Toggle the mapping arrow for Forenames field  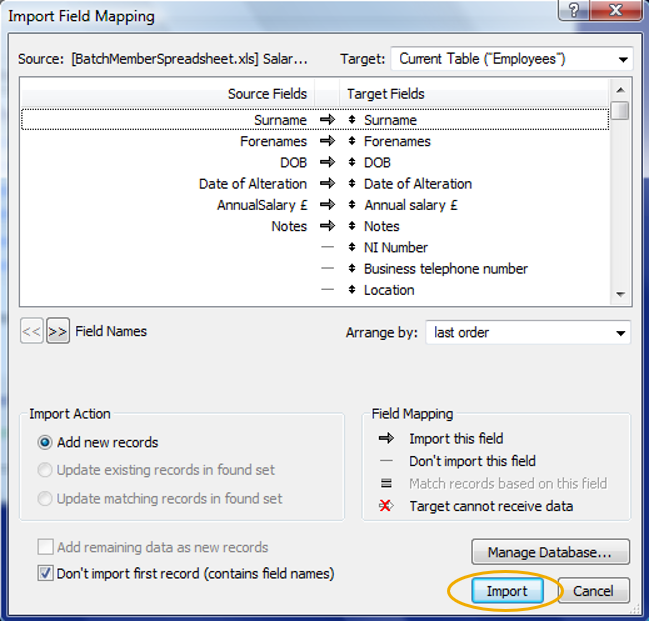[327, 141]
